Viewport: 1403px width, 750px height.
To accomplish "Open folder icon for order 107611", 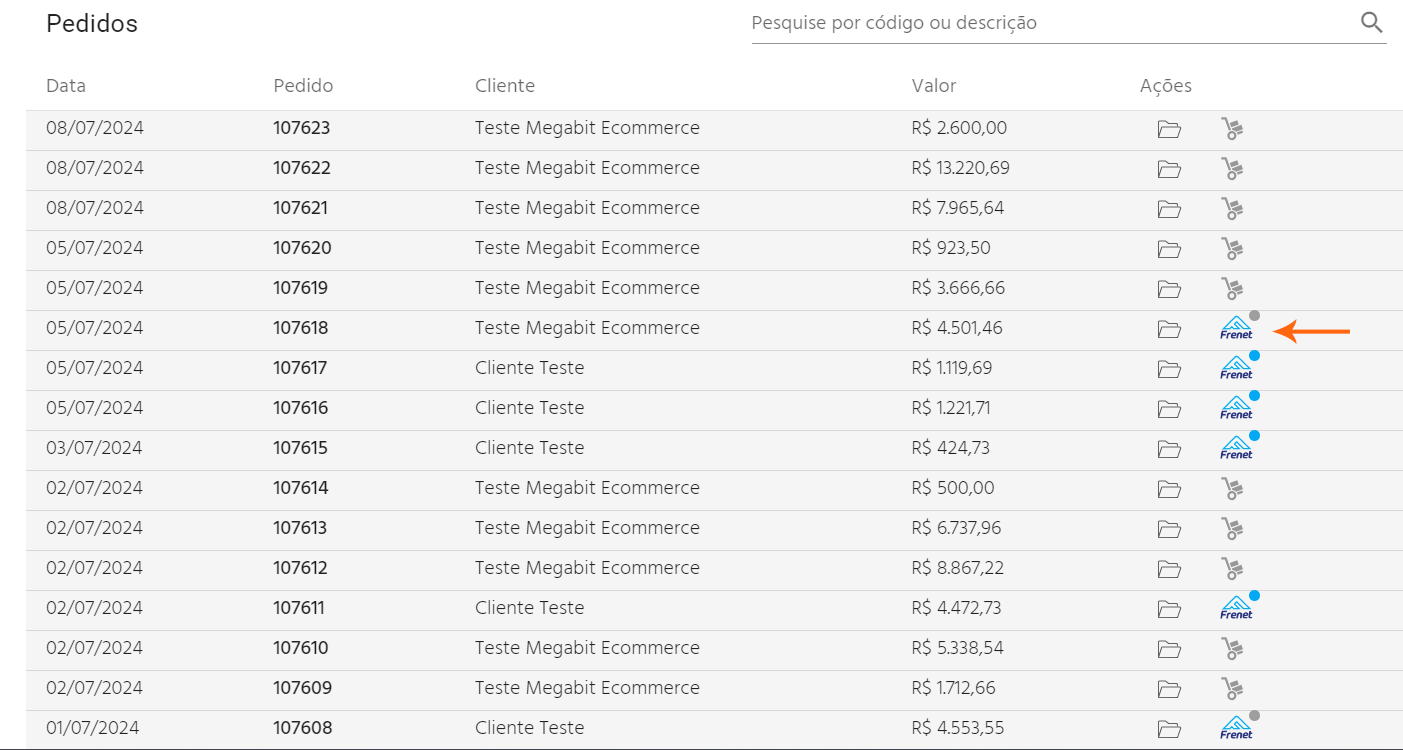I will (1169, 609).
